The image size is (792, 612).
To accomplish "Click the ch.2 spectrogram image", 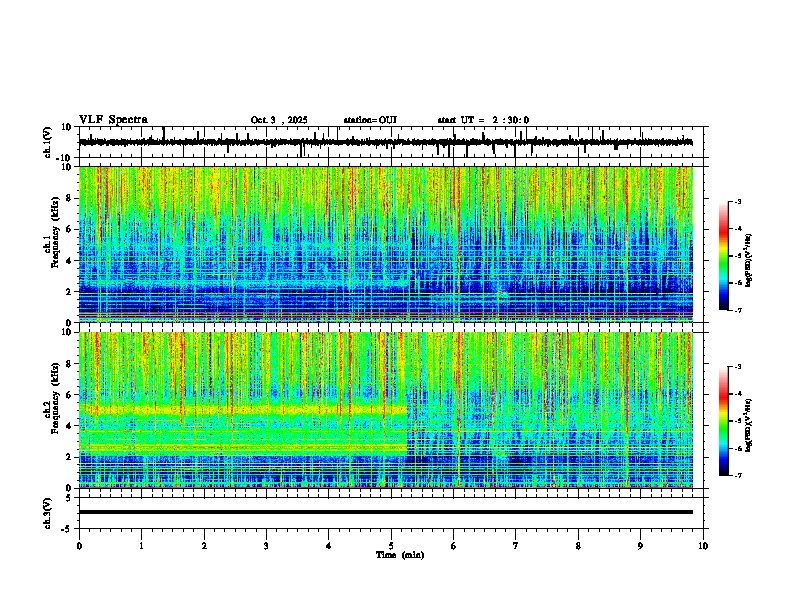I will pos(386,410).
